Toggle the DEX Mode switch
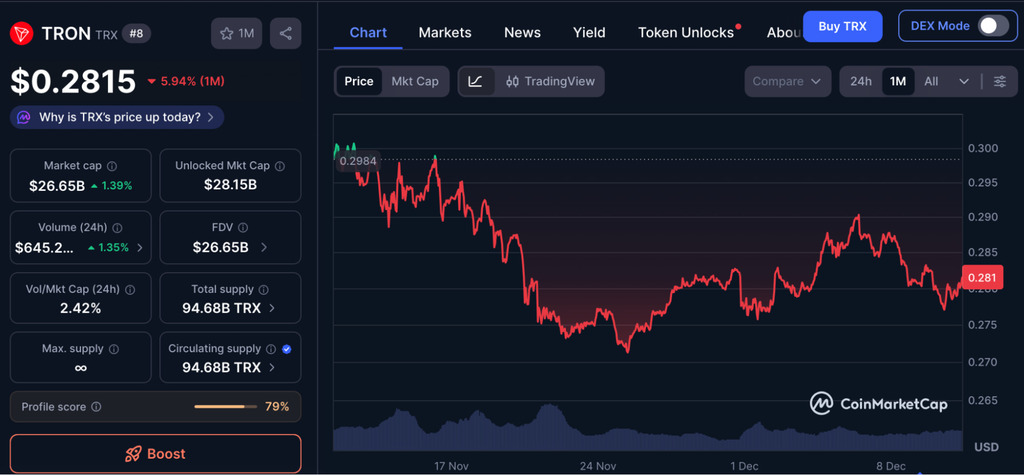This screenshot has height=475, width=1024. tap(993, 26)
